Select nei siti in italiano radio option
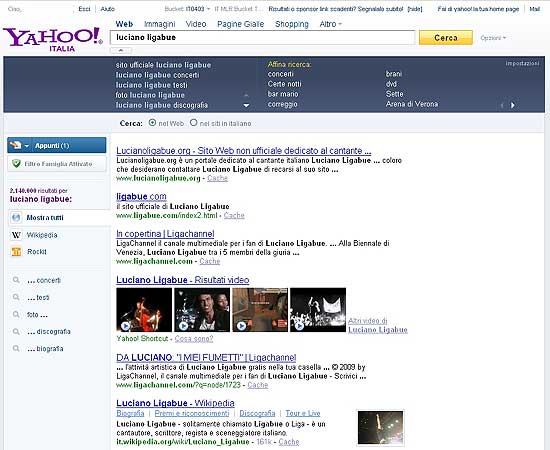 pos(194,123)
